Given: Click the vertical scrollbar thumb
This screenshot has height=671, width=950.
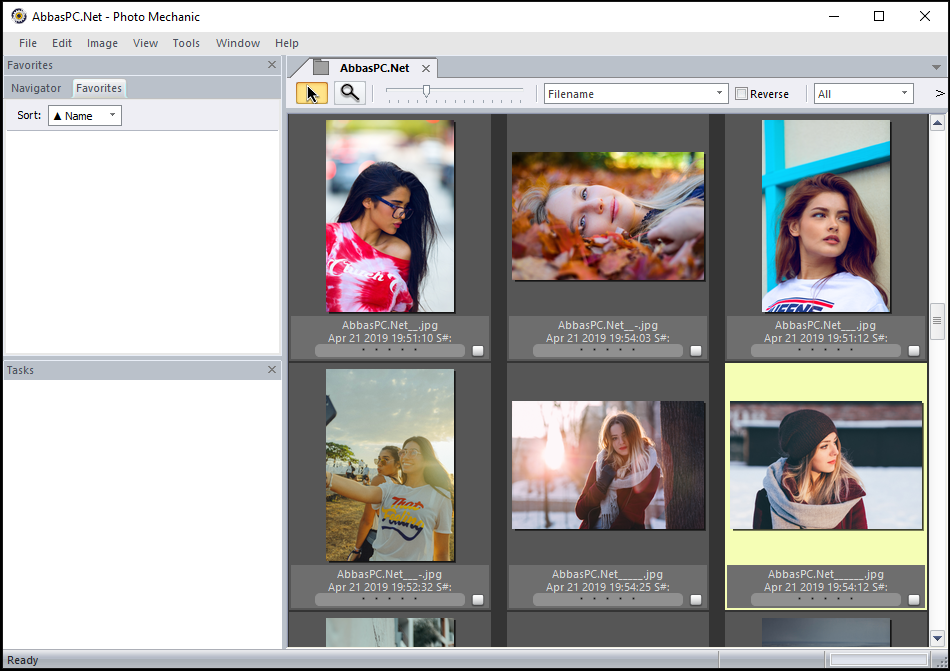Looking at the screenshot, I should click(x=937, y=320).
